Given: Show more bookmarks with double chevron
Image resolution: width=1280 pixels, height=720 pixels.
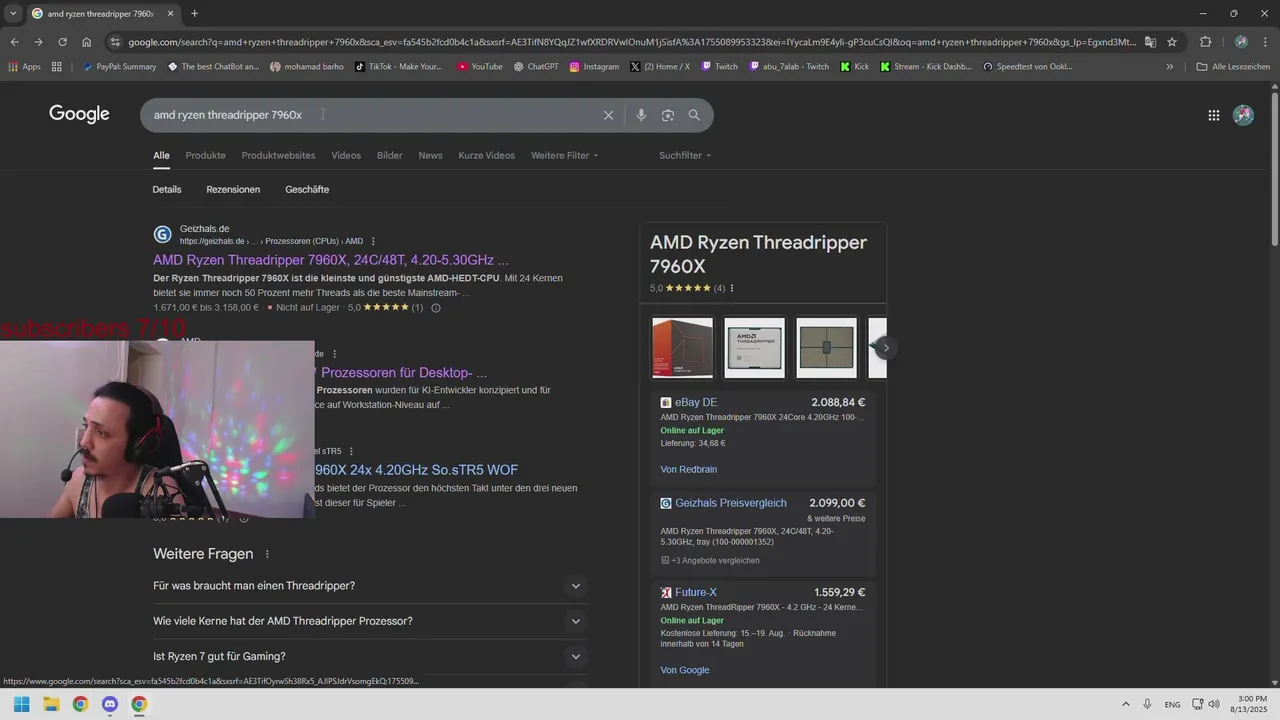Looking at the screenshot, I should point(1169,67).
